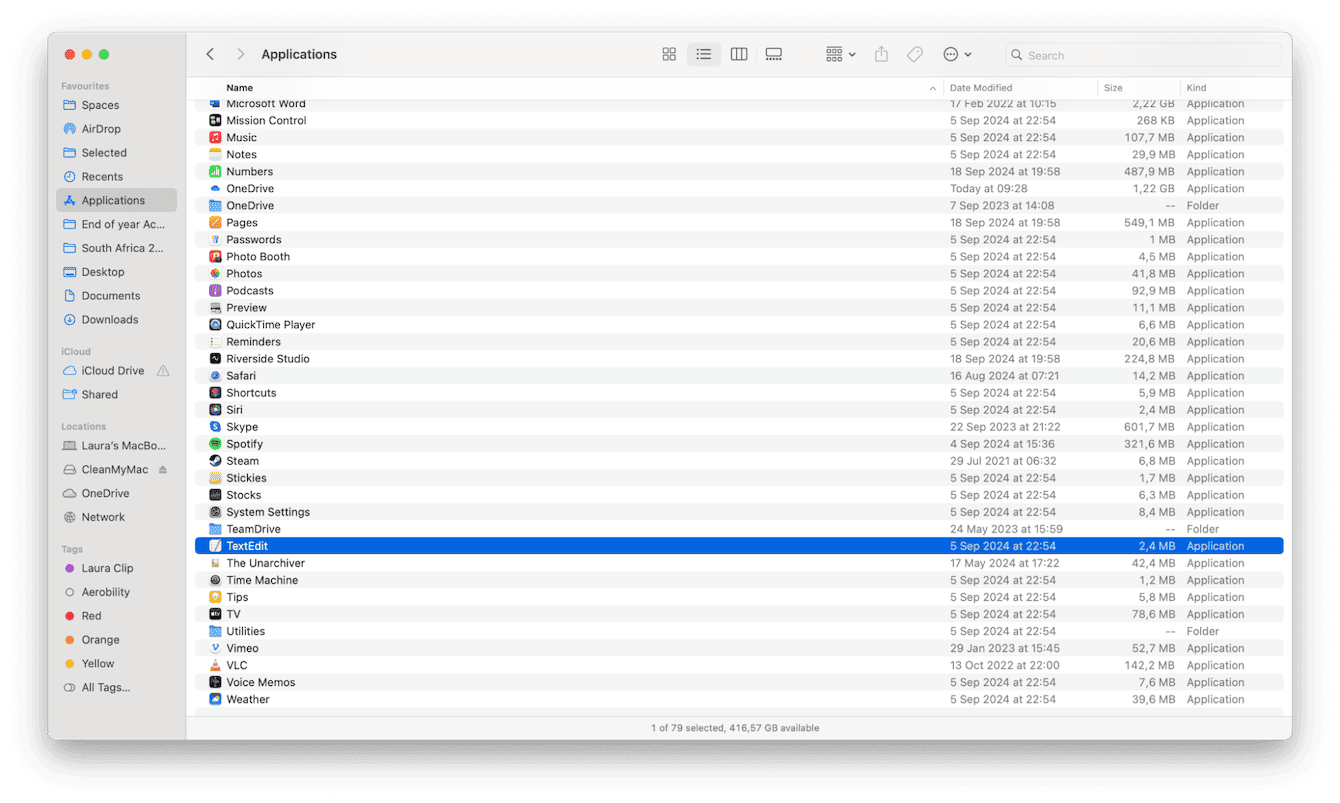The width and height of the screenshot is (1340, 803).
Task: Switch to column view
Action: 738,54
